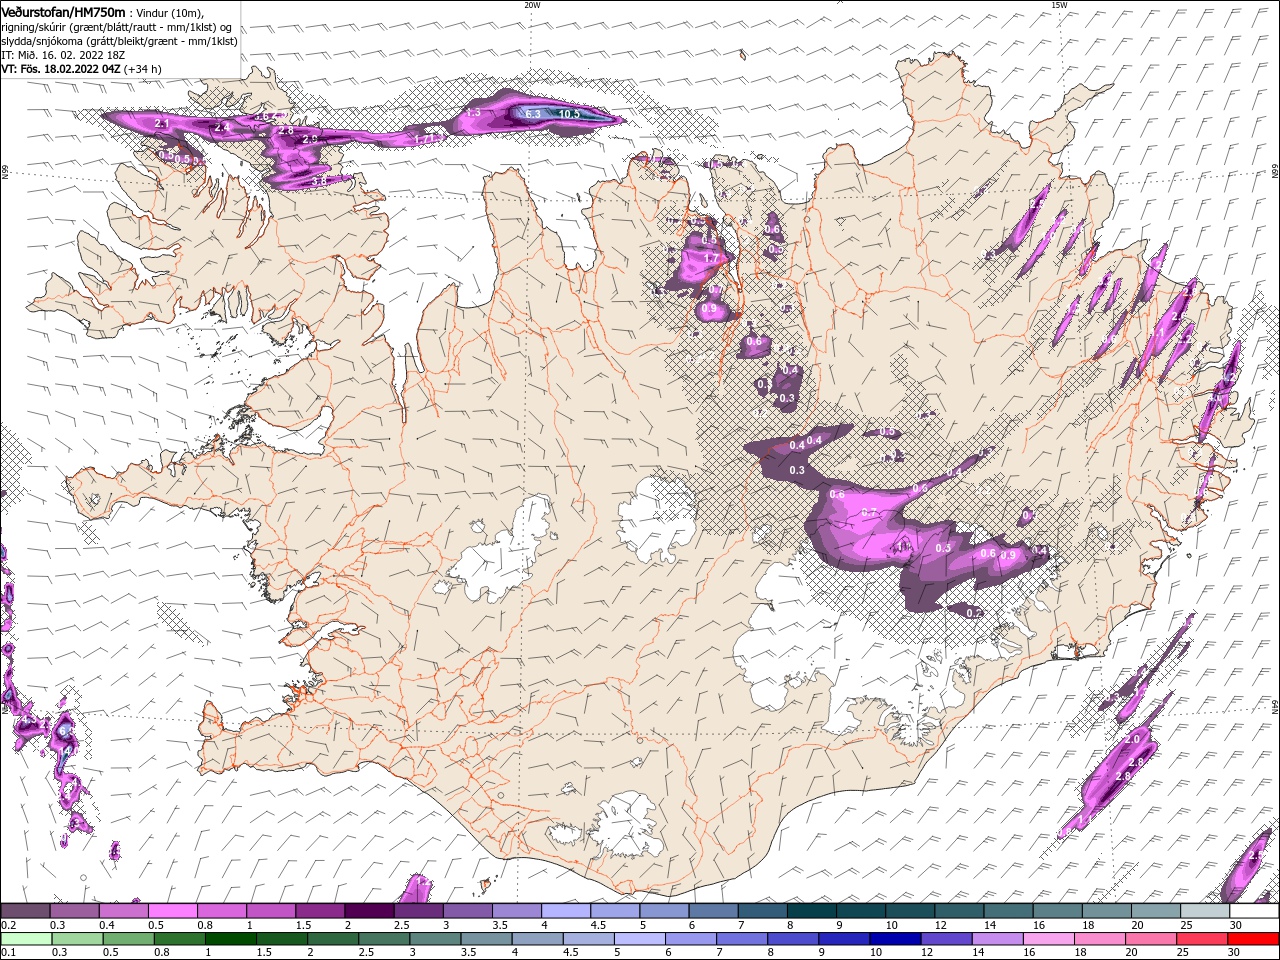
Task: Click the slydda/snjókoma legend description line
Action: coord(119,41)
